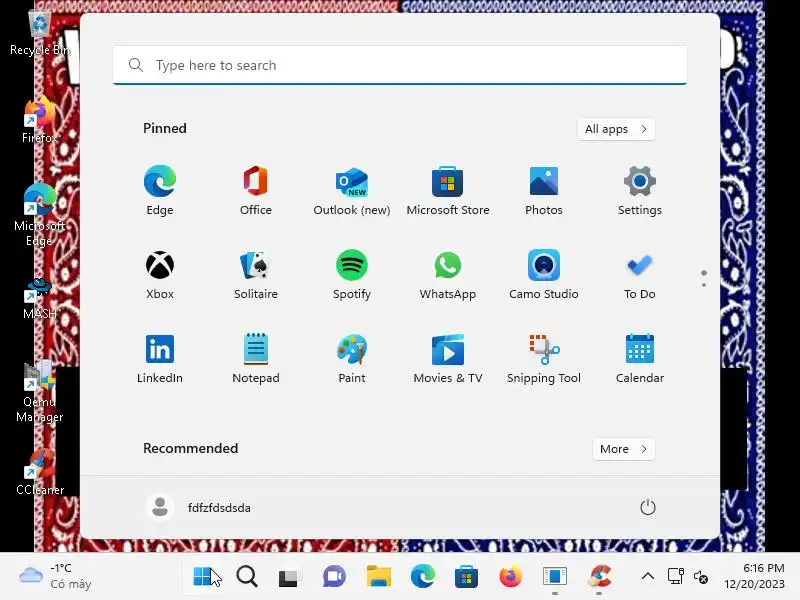
Task: Open Settings from the pinned apps
Action: pyautogui.click(x=640, y=190)
